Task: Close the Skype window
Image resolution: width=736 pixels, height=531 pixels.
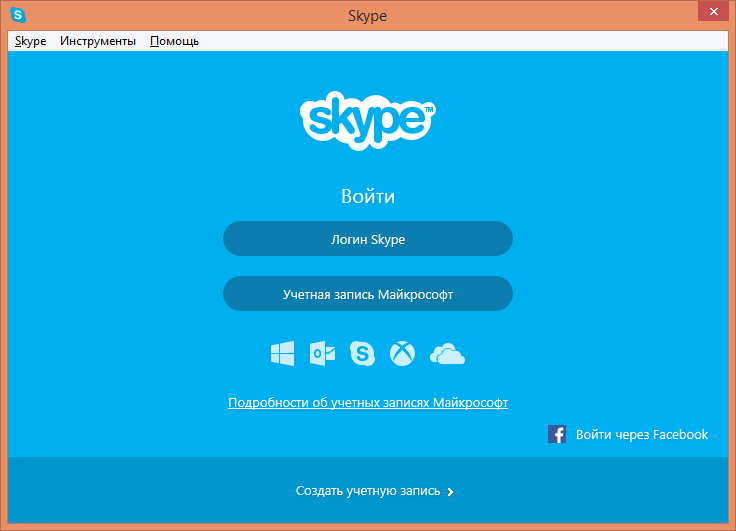Action: coord(713,11)
